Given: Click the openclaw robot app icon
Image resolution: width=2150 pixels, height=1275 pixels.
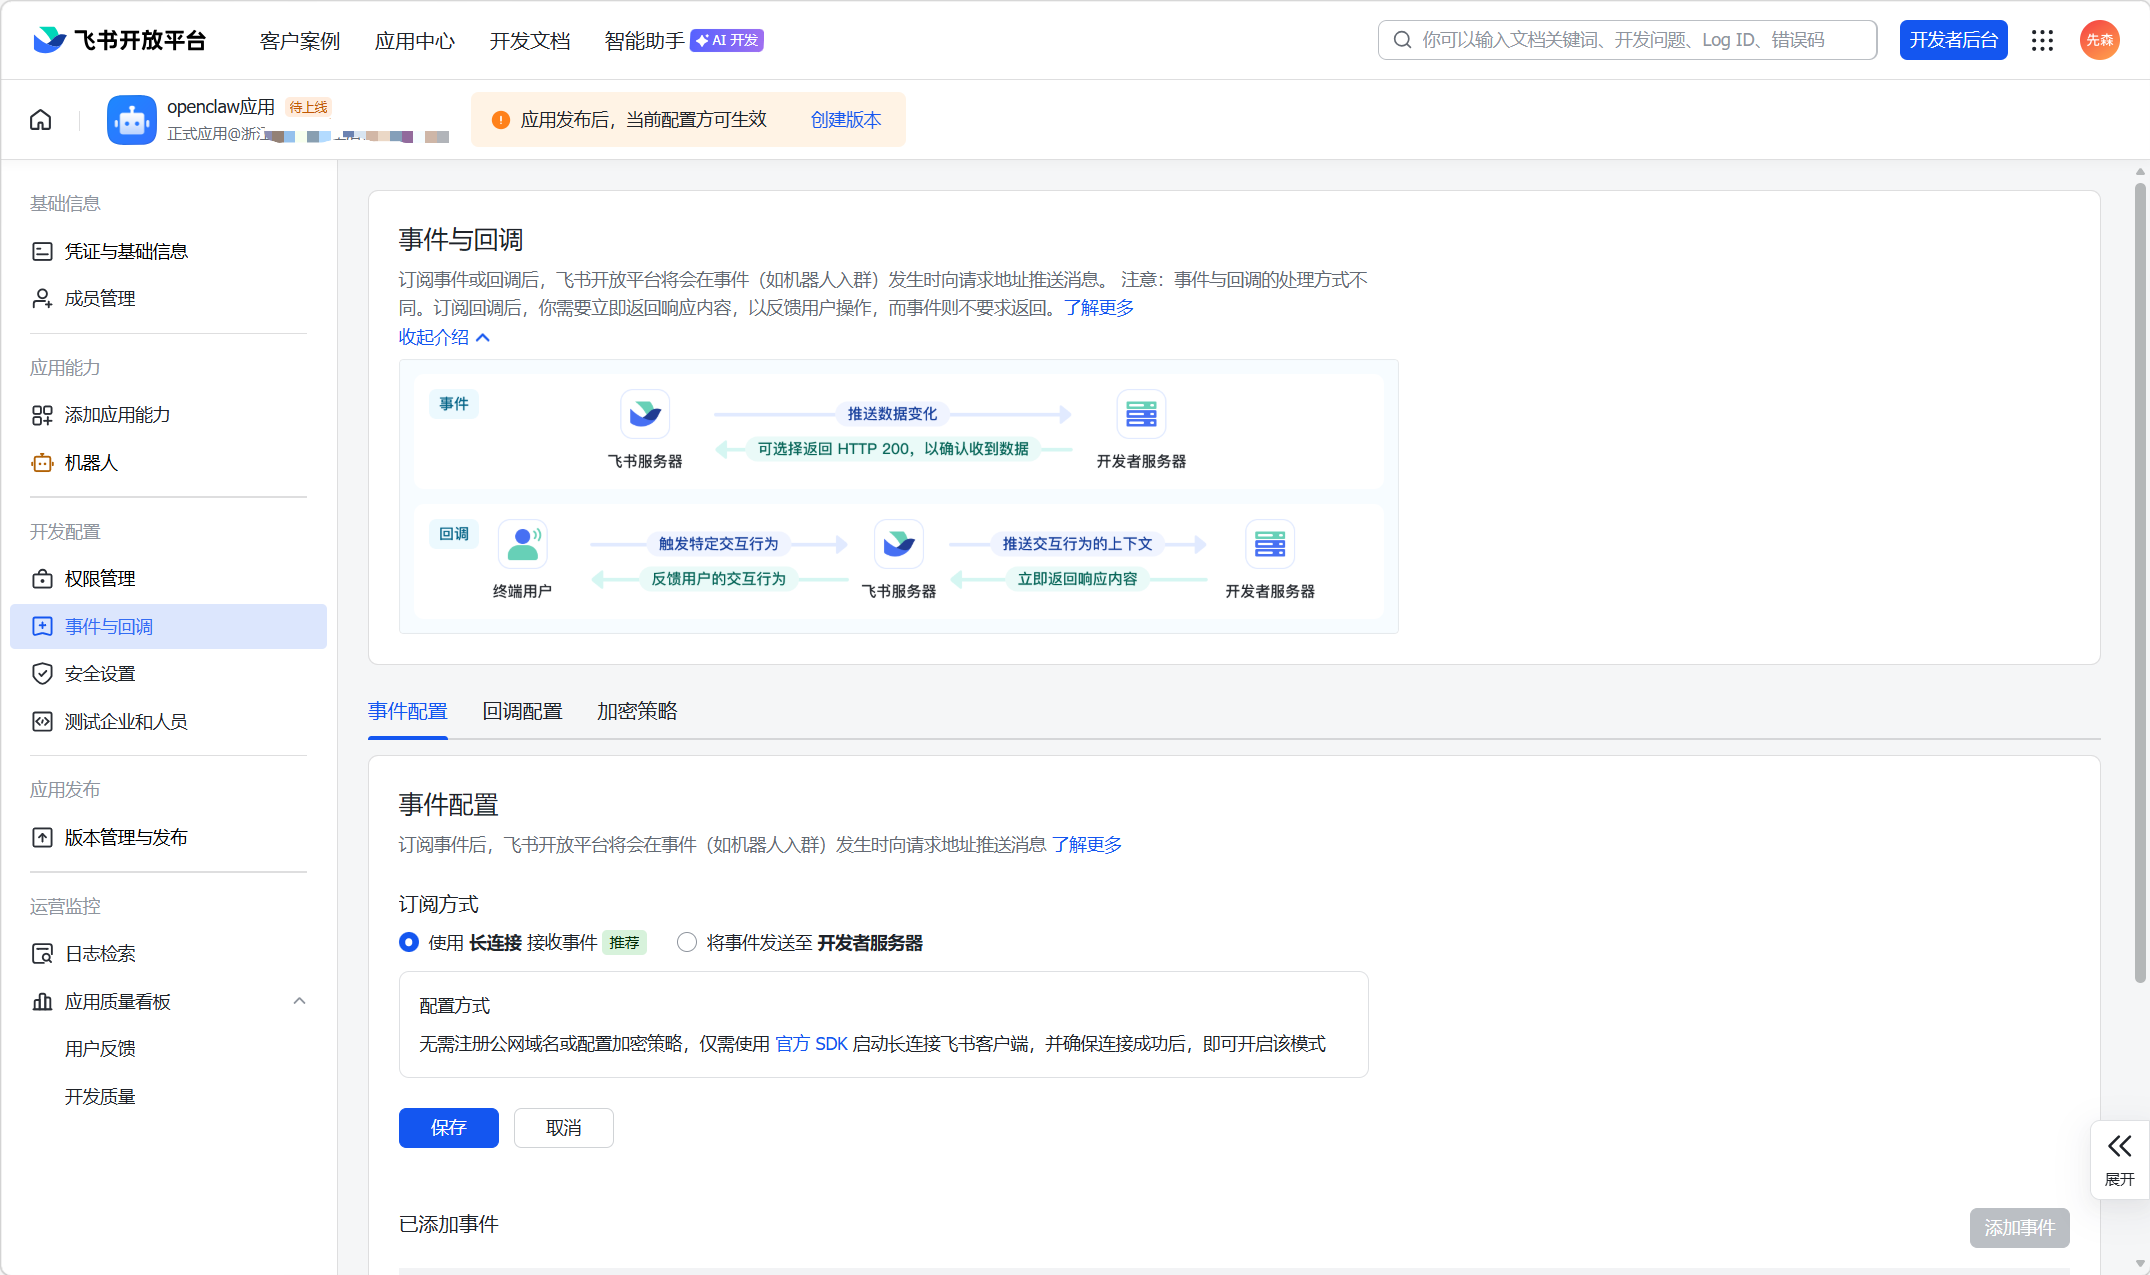Looking at the screenshot, I should click(x=132, y=120).
